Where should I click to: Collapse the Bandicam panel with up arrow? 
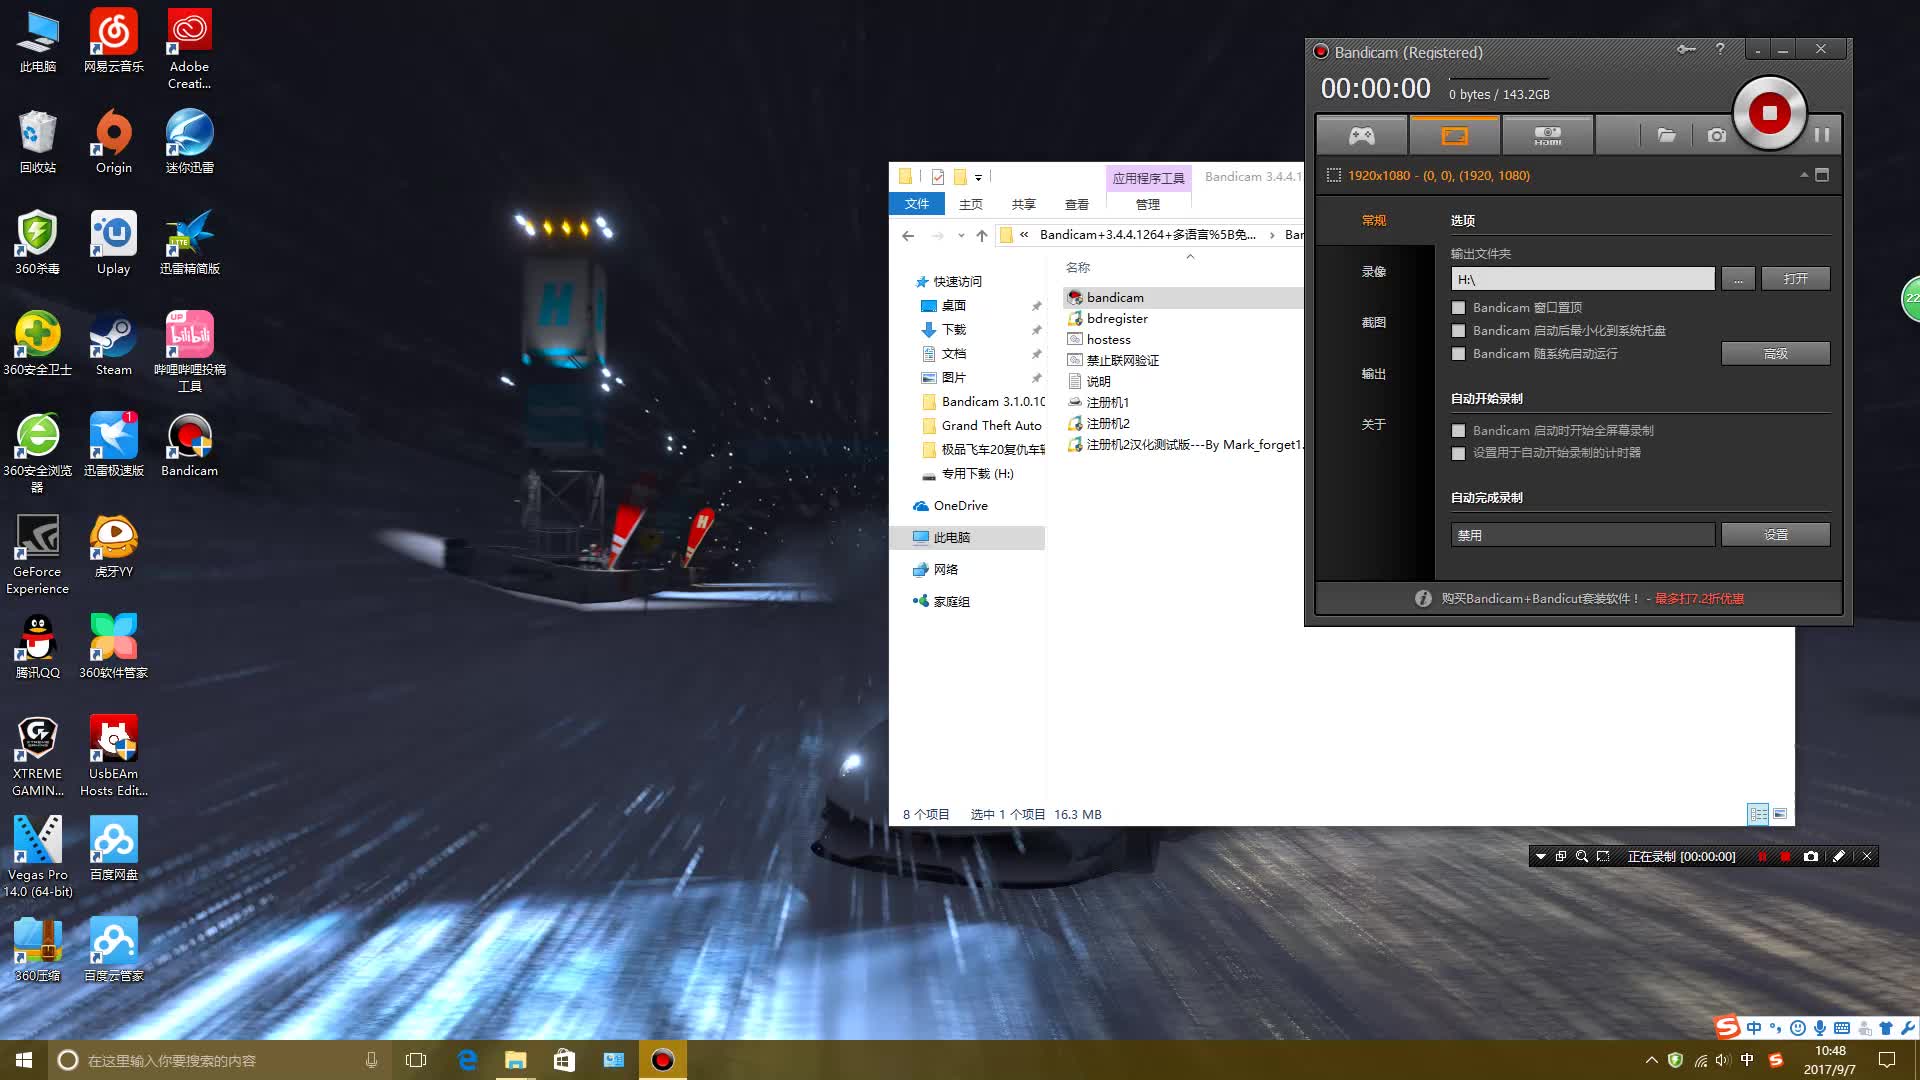point(1803,175)
